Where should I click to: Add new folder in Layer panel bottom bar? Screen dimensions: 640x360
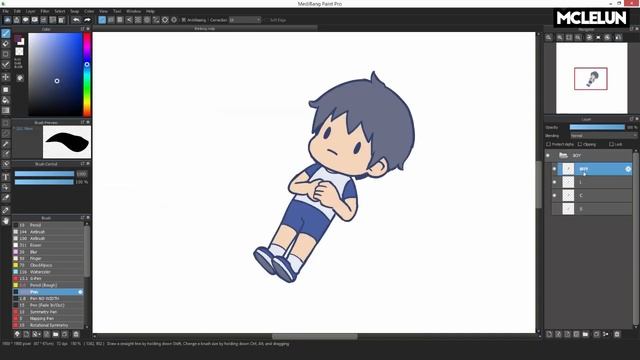pos(585,334)
